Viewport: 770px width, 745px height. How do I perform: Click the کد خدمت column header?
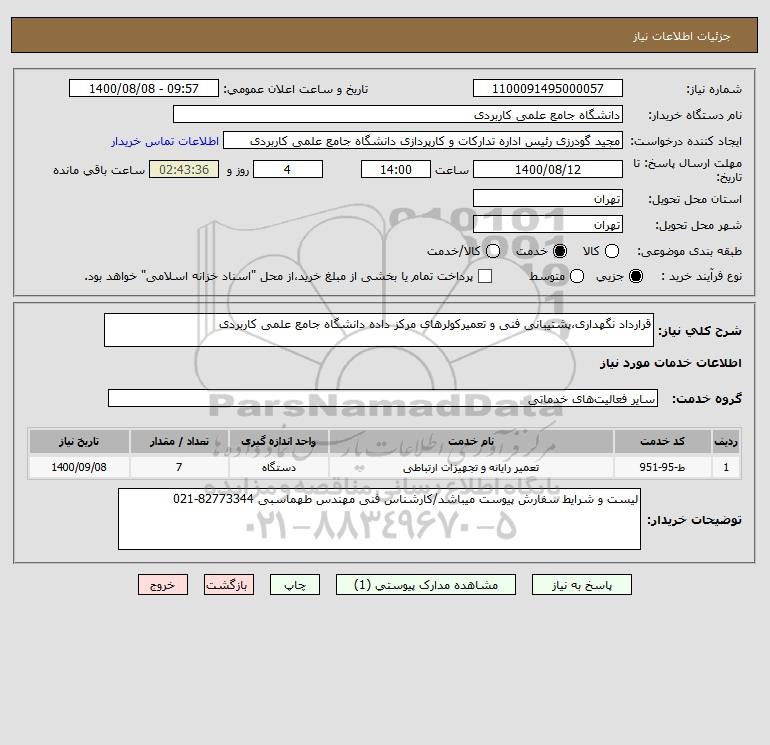pyautogui.click(x=662, y=441)
